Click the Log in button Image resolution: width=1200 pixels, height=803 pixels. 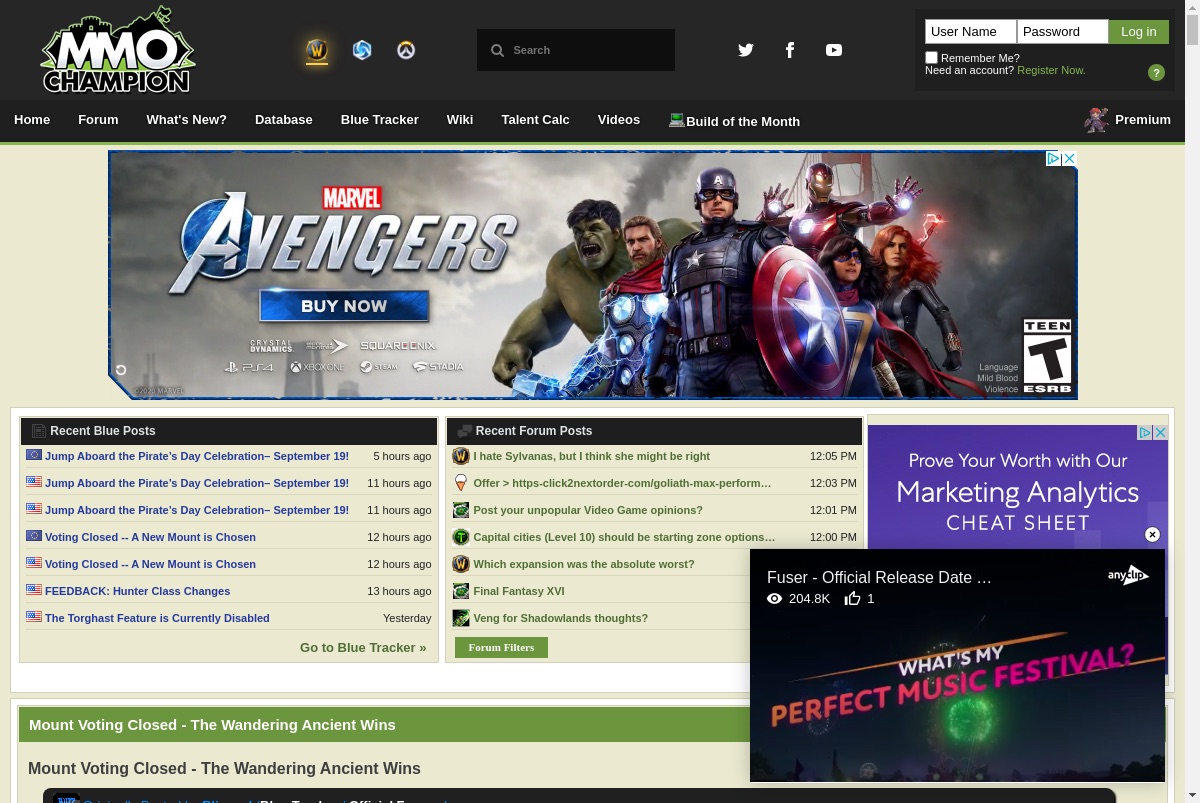click(1139, 32)
